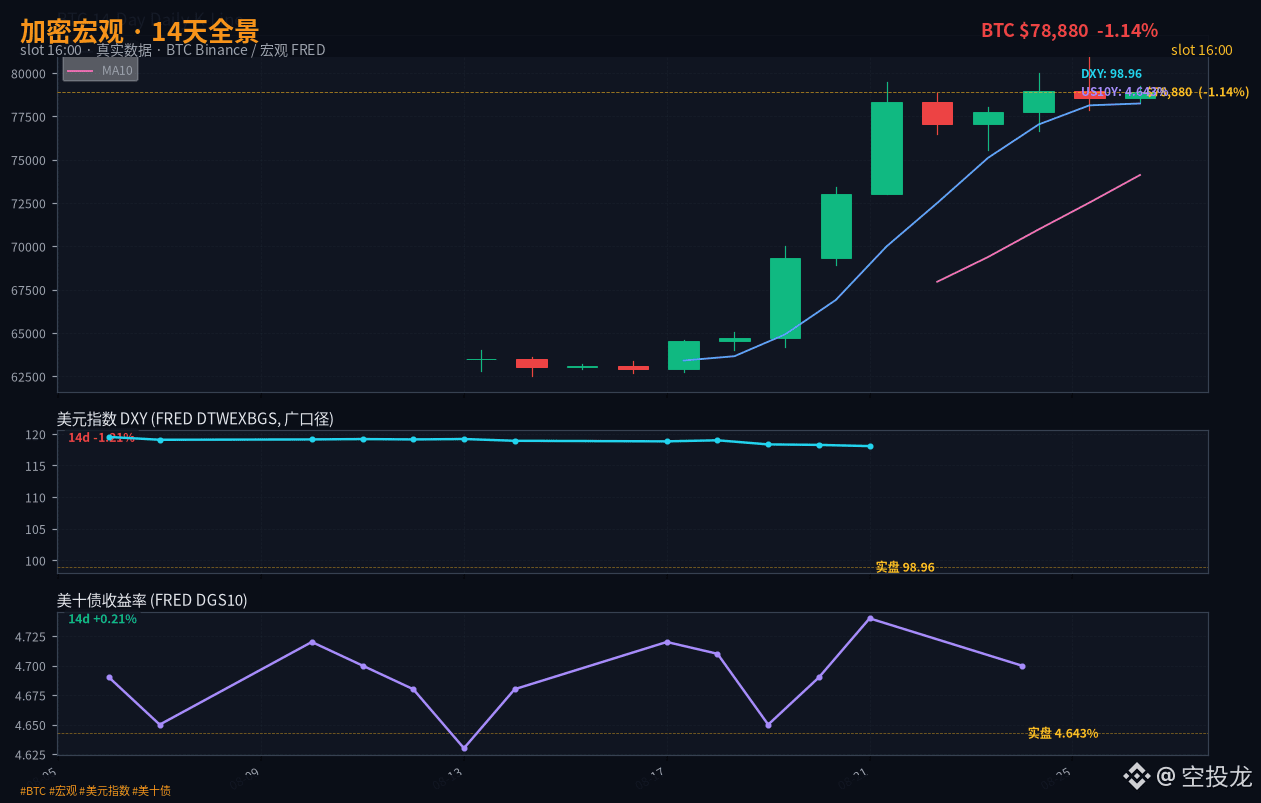Click the MA10 legend entry
The image size is (1261, 803).
click(100, 70)
